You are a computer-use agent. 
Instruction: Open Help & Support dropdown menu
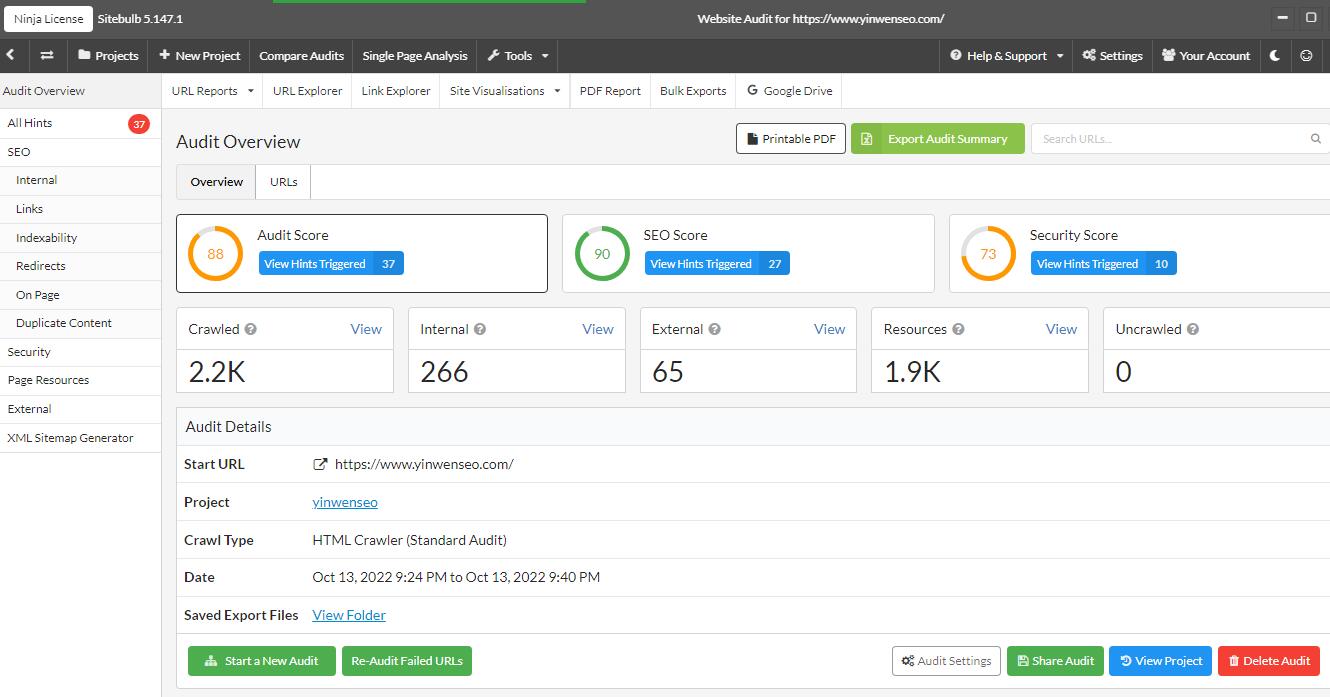point(1007,56)
